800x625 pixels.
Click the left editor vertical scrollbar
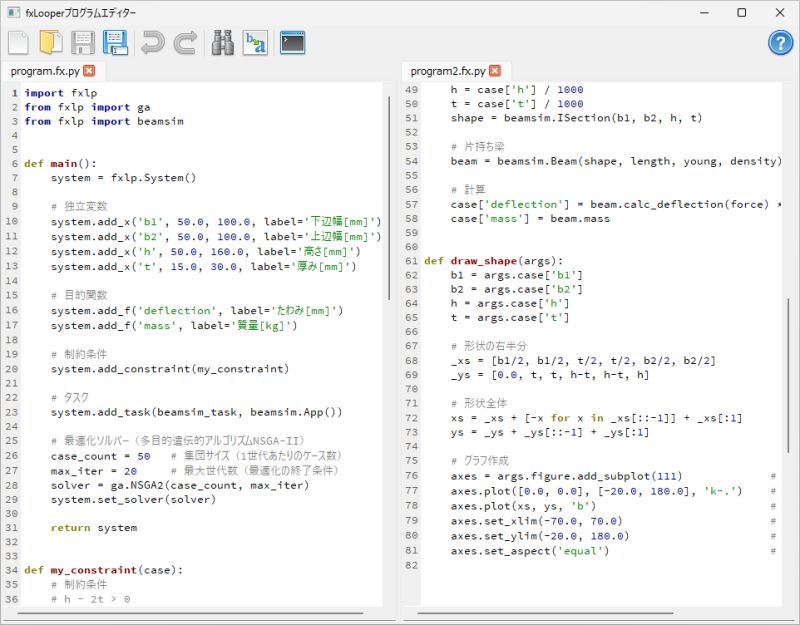tap(389, 198)
